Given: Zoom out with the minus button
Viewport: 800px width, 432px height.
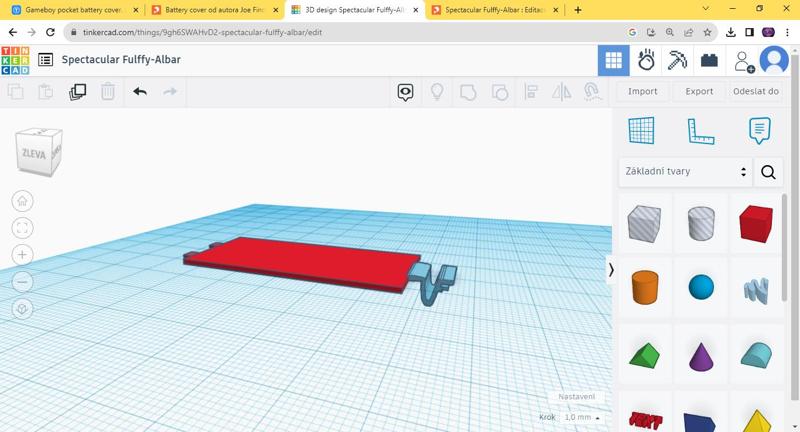Looking at the screenshot, I should point(22,282).
